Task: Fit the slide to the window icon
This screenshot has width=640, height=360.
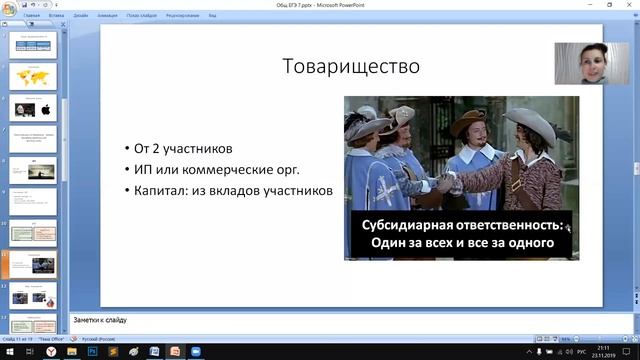Action: pos(634,339)
